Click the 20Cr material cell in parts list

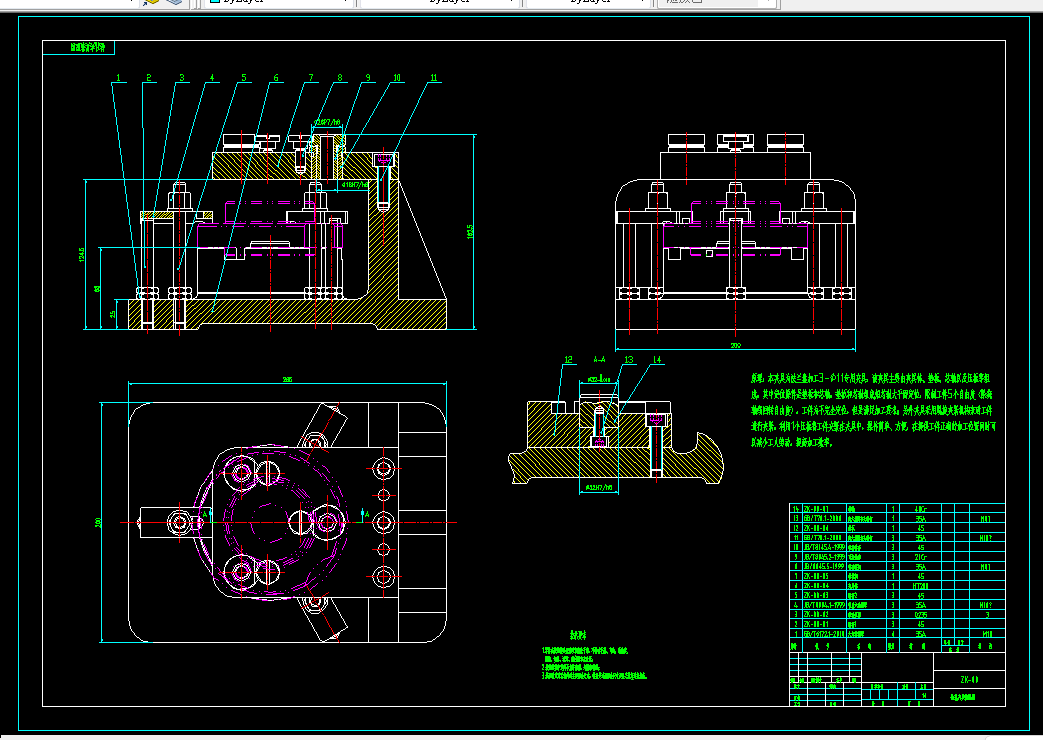(921, 557)
